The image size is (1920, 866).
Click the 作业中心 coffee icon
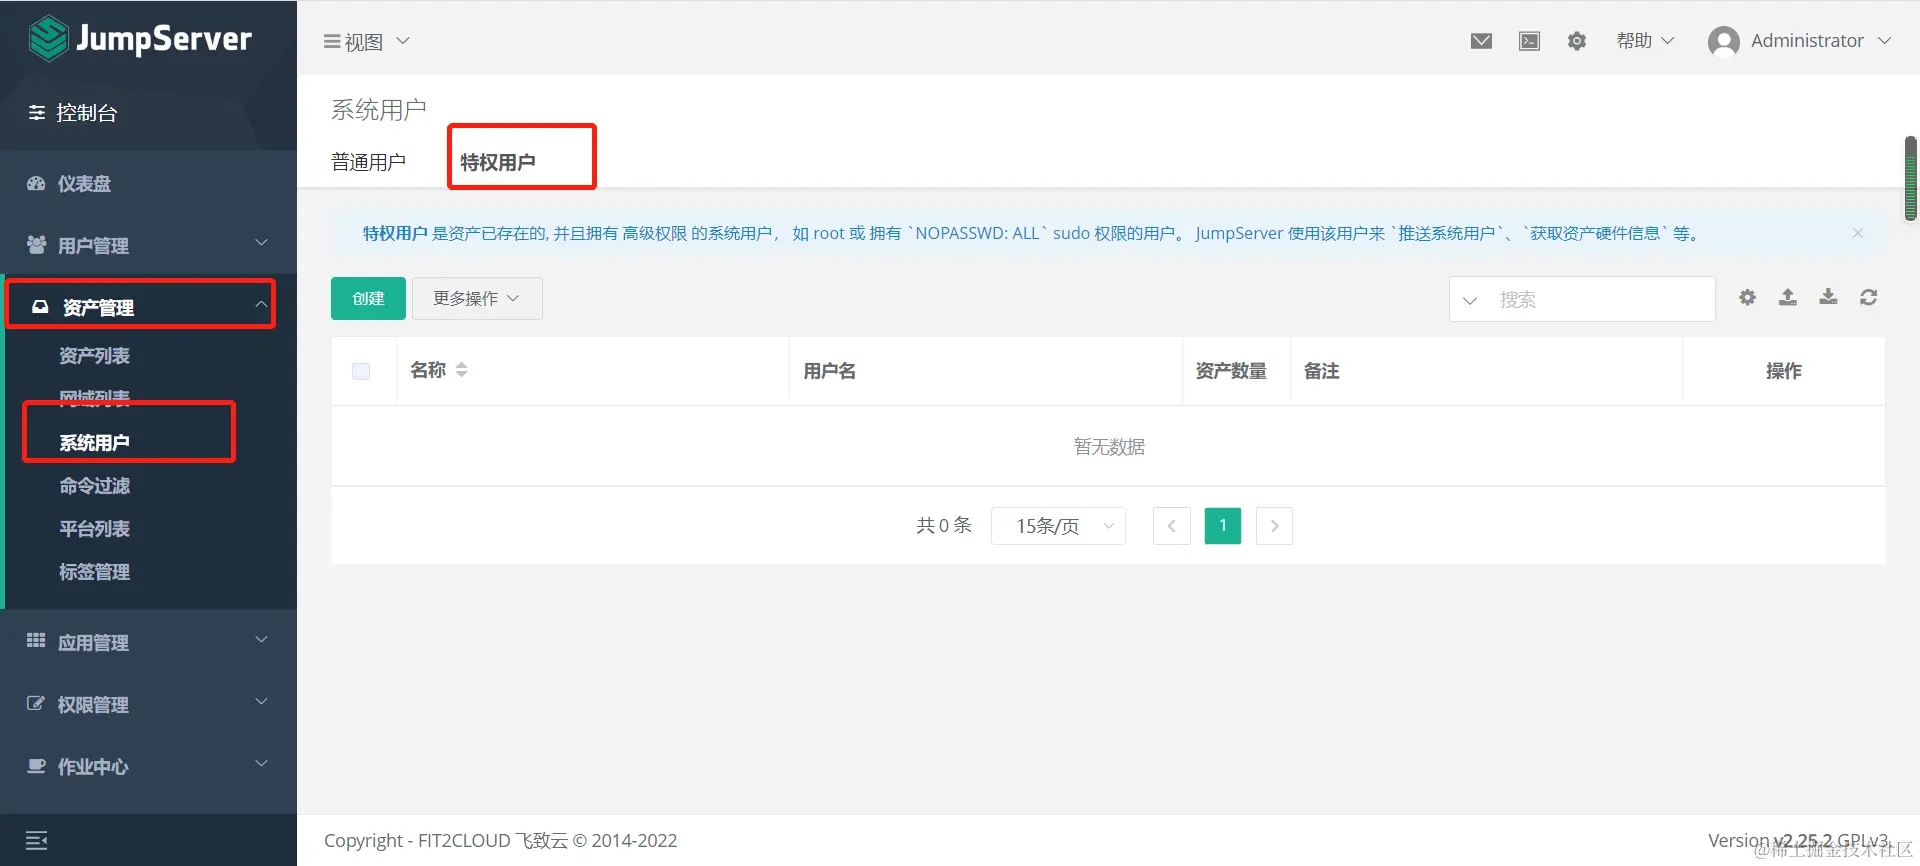pyautogui.click(x=36, y=766)
